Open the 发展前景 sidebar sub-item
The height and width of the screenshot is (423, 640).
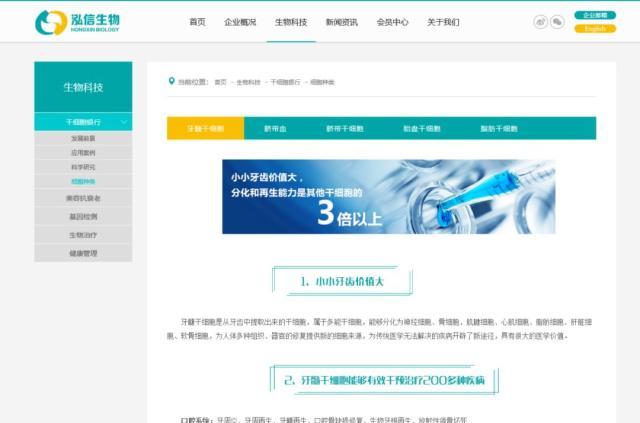pyautogui.click(x=83, y=138)
